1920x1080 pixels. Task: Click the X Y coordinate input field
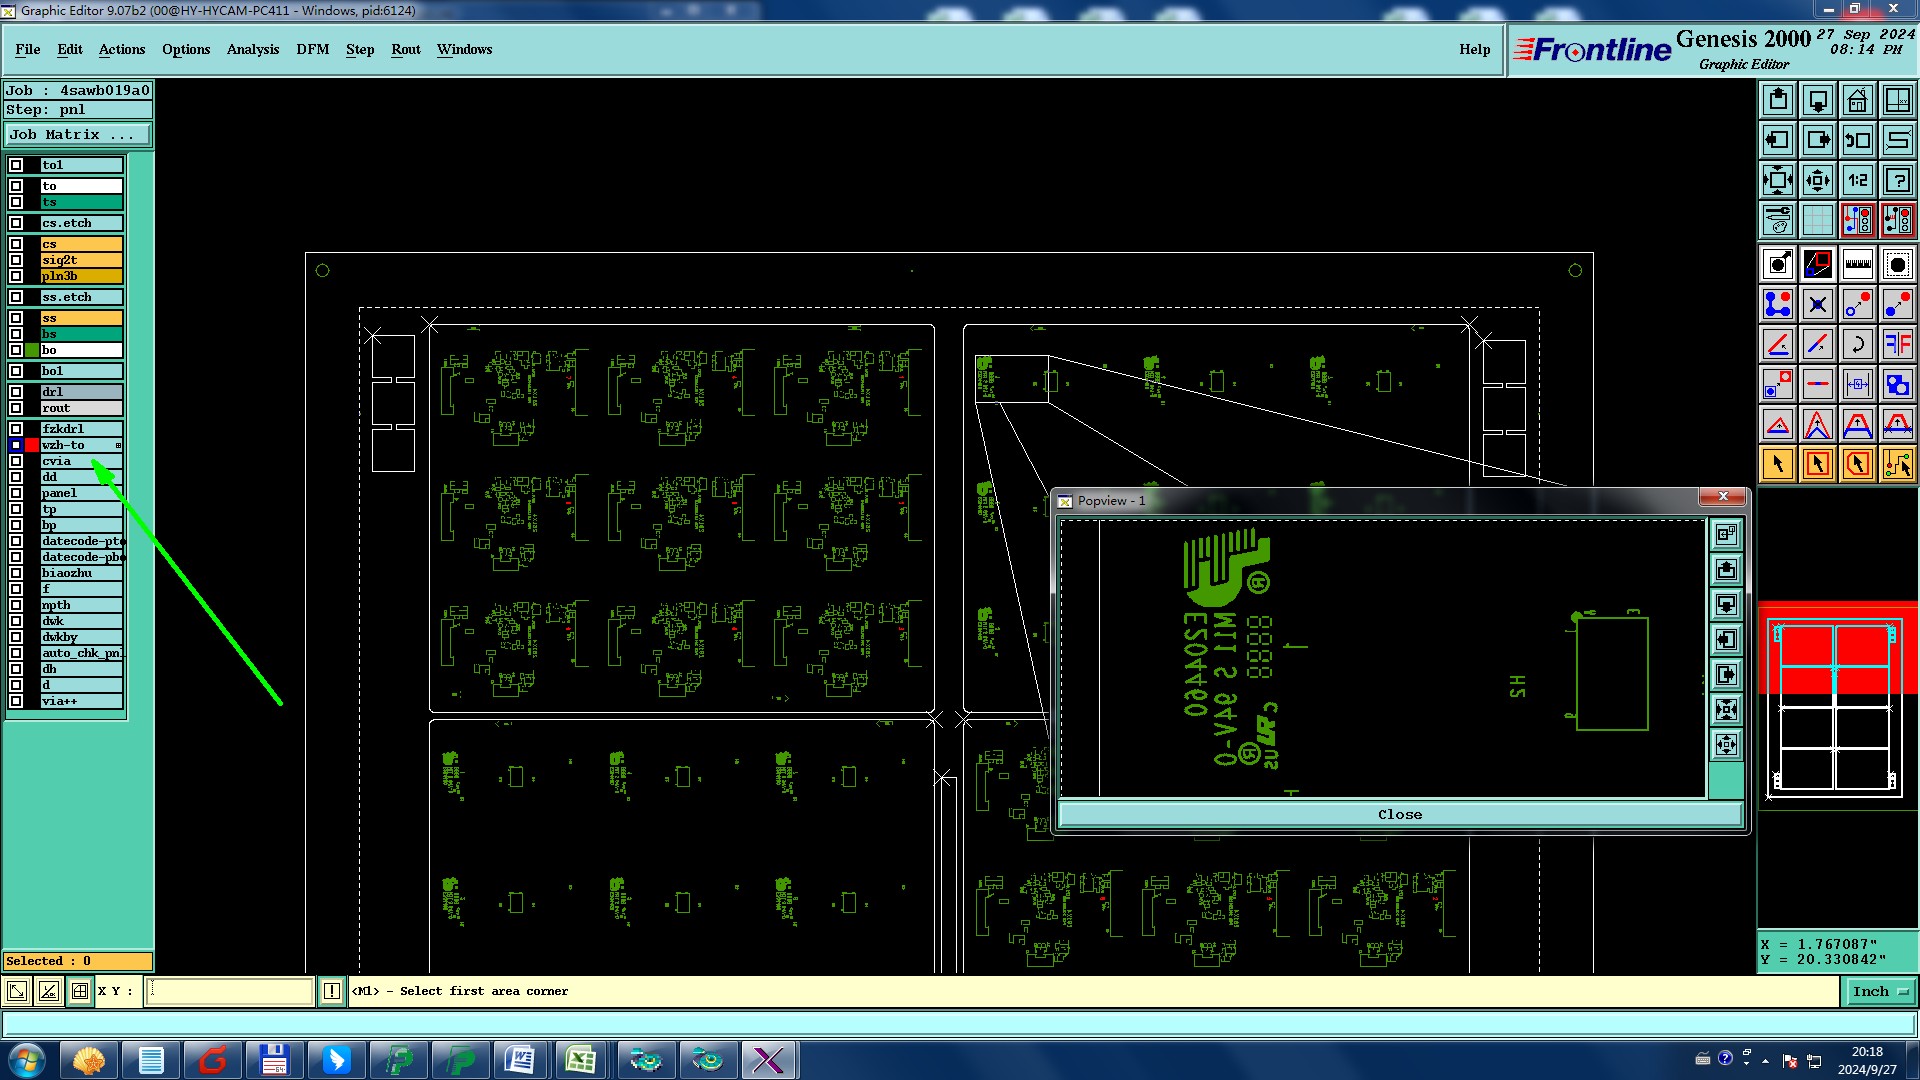tap(230, 991)
